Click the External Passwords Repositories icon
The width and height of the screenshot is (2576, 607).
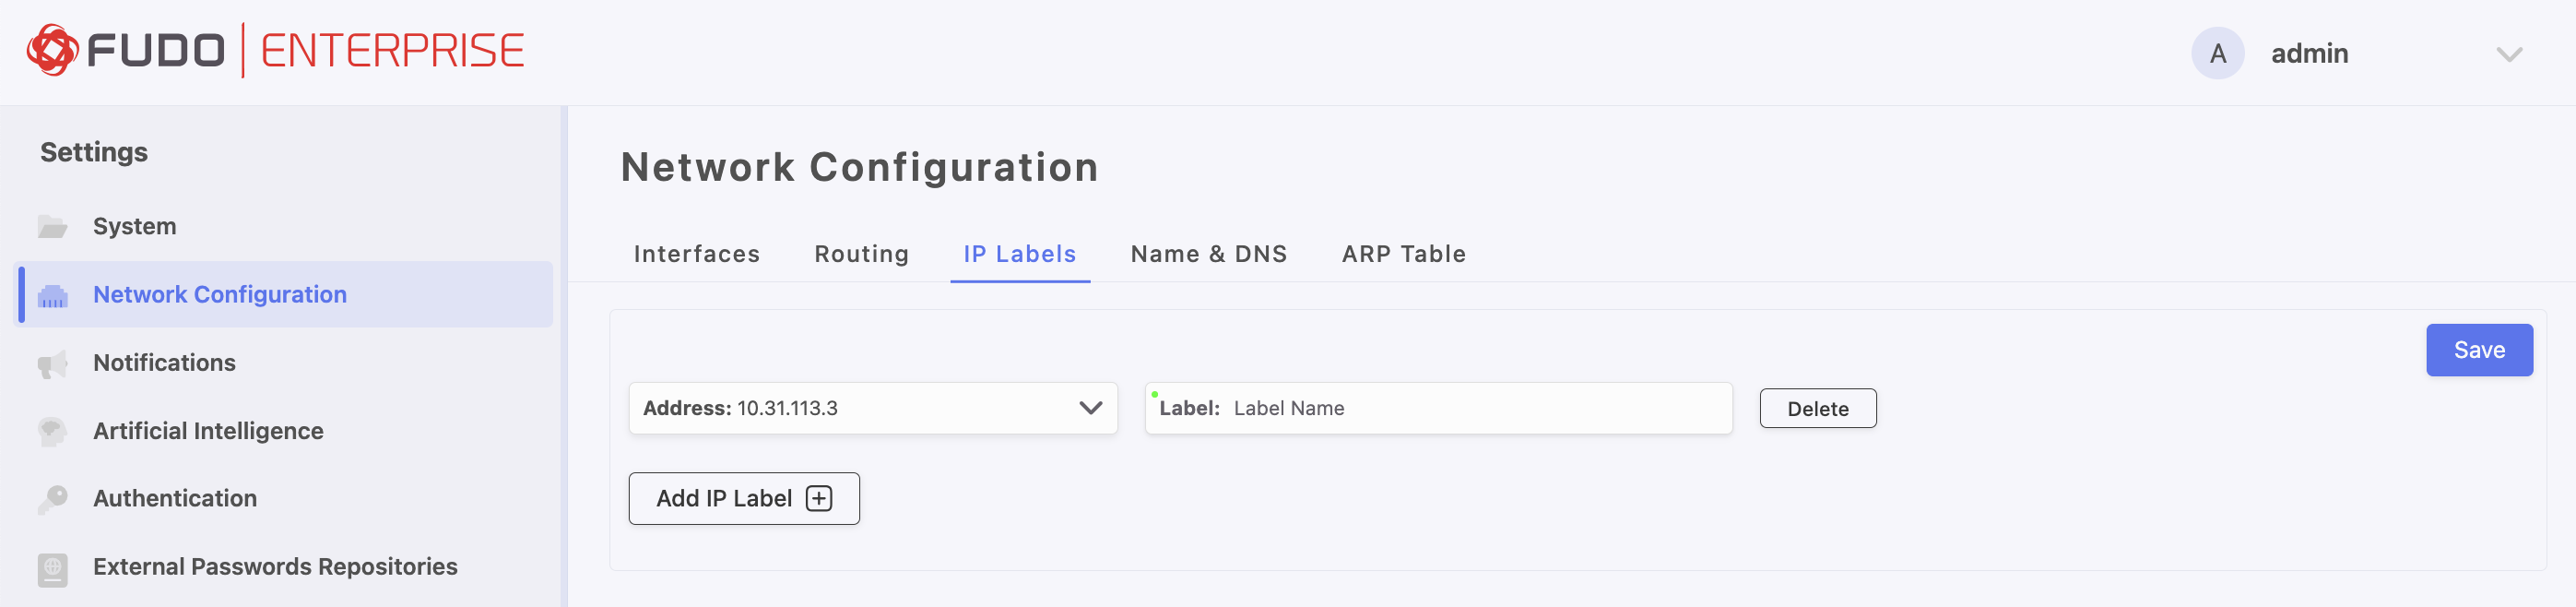tap(52, 568)
